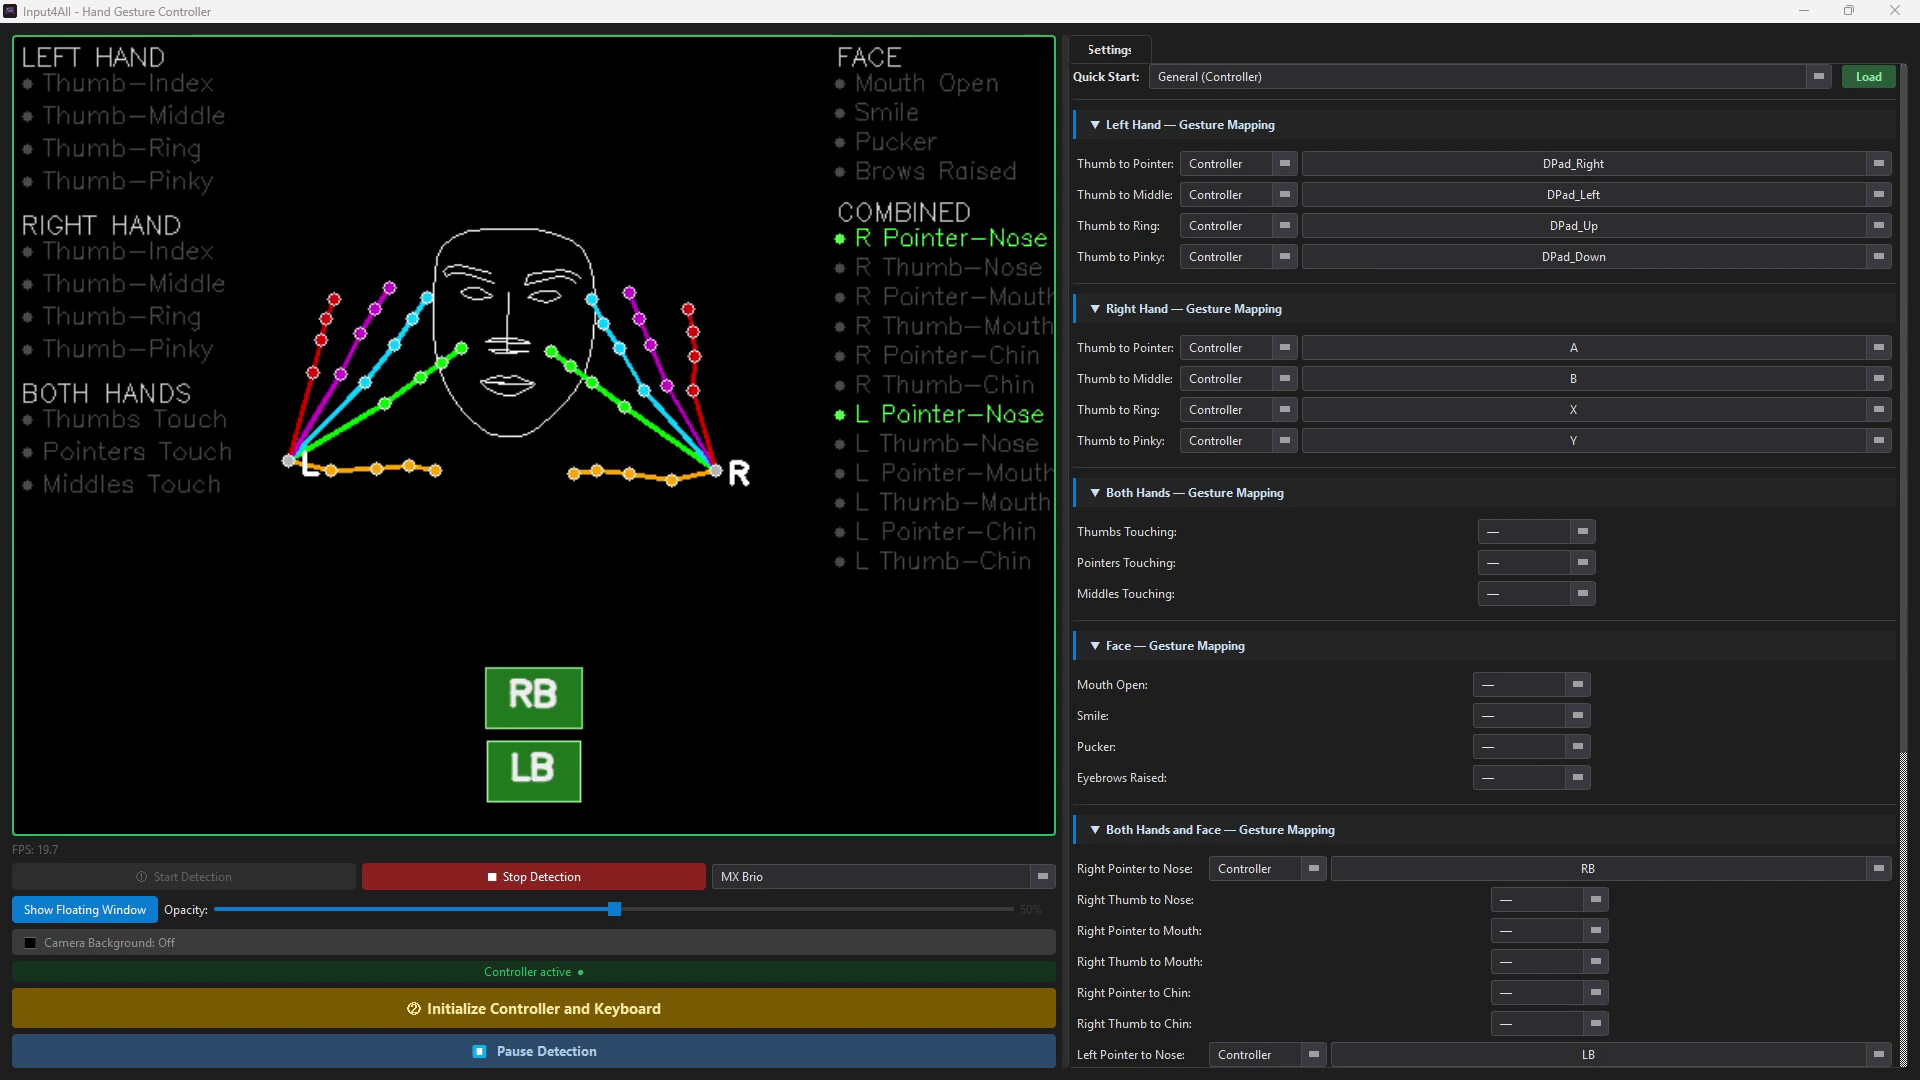Screen dimensions: 1920x1080
Task: Open Right Hand Thumb to Pinky Y dropdown
Action: (x=1596, y=441)
